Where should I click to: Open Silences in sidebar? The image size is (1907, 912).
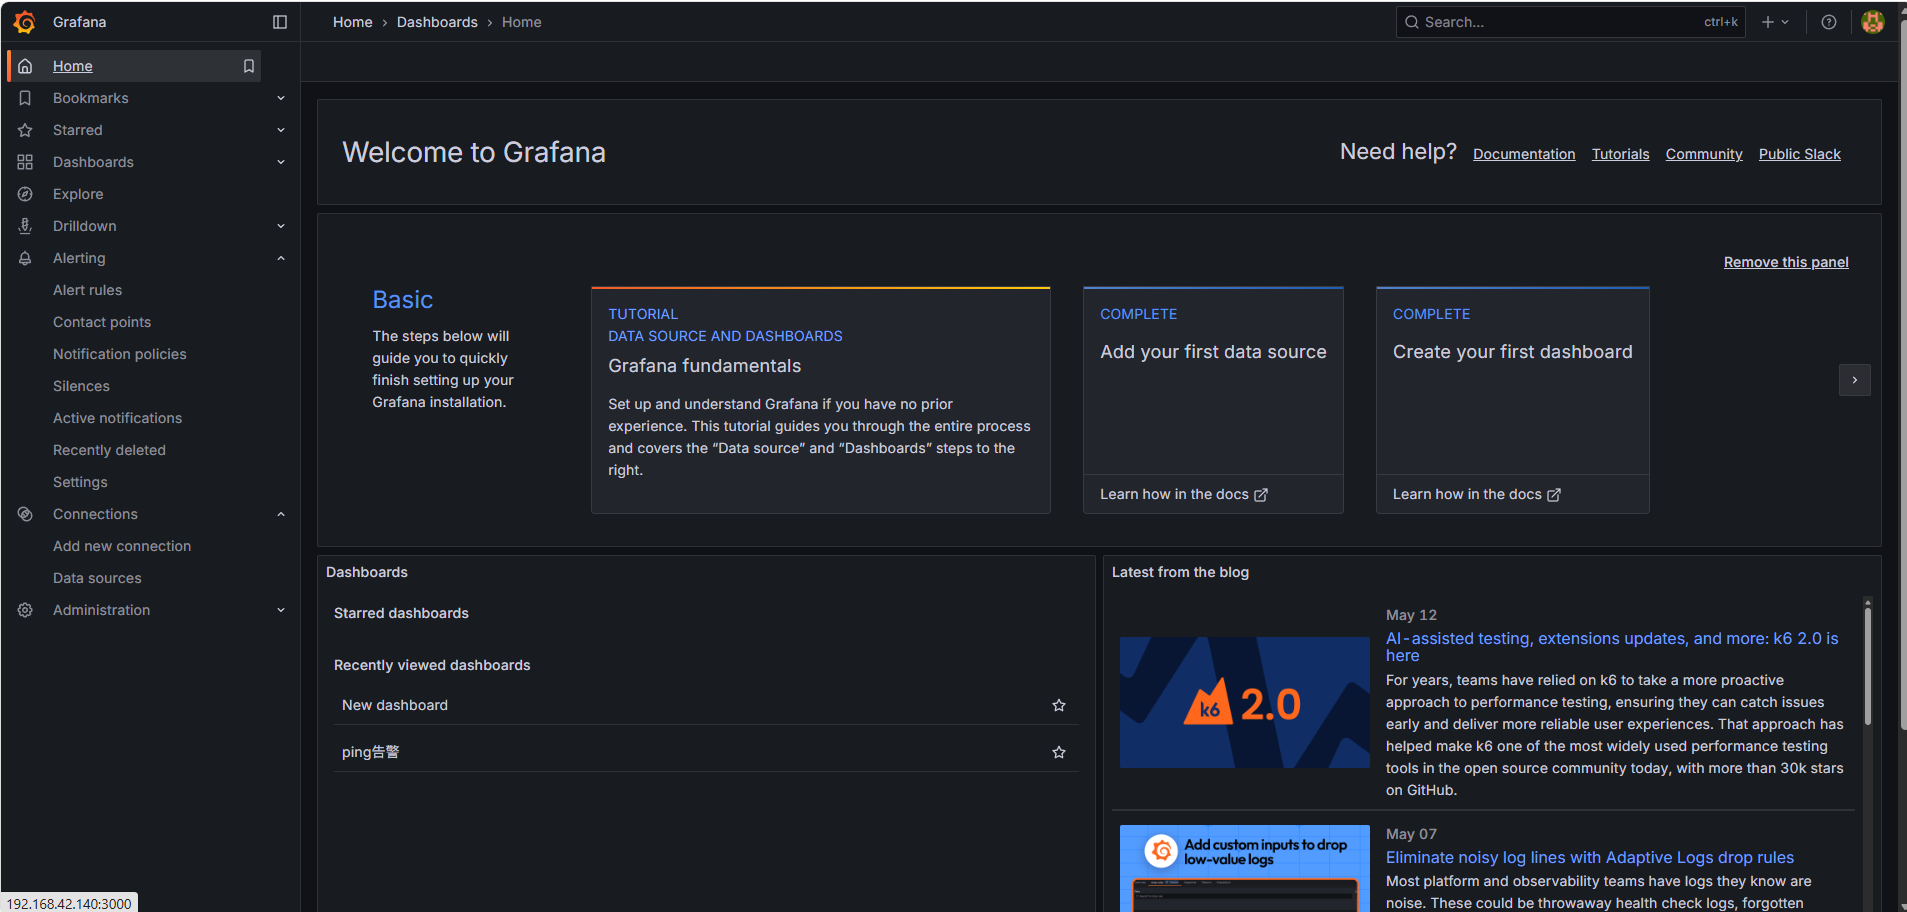(x=81, y=386)
